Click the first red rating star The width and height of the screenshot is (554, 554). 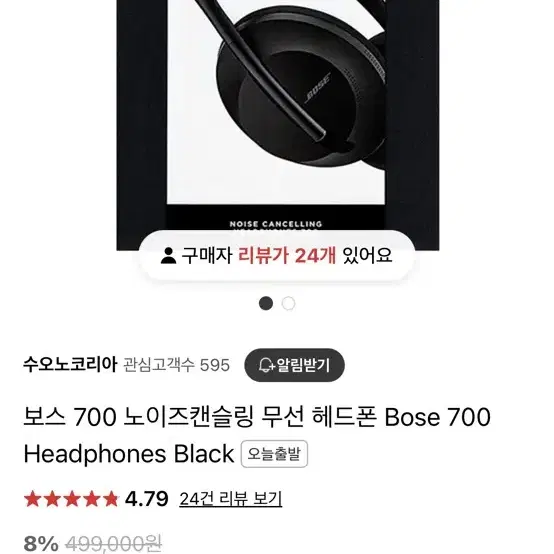pos(33,499)
